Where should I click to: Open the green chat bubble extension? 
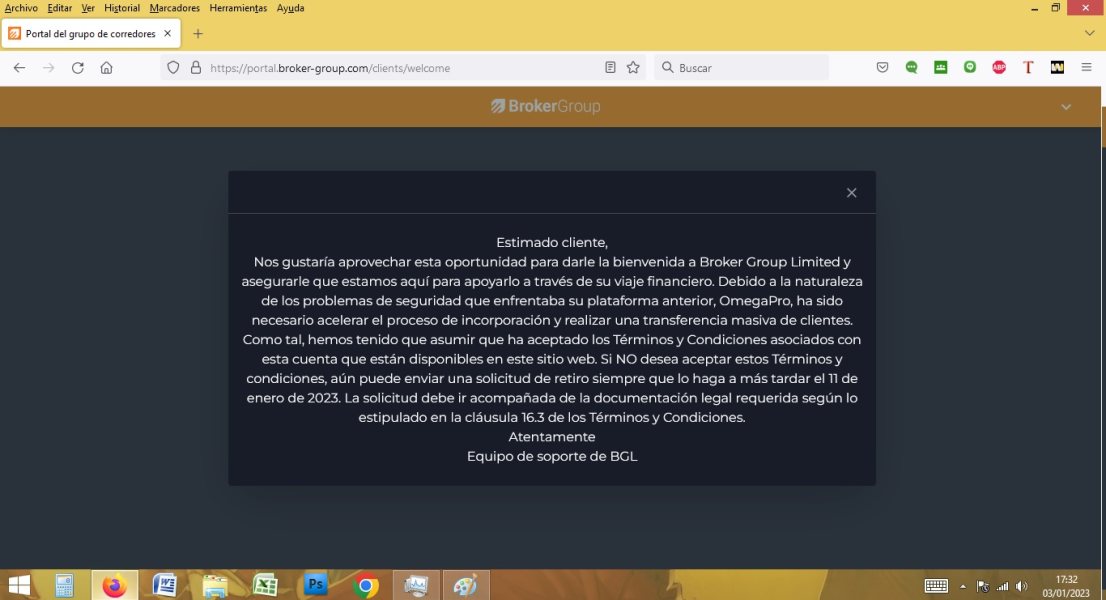[911, 68]
